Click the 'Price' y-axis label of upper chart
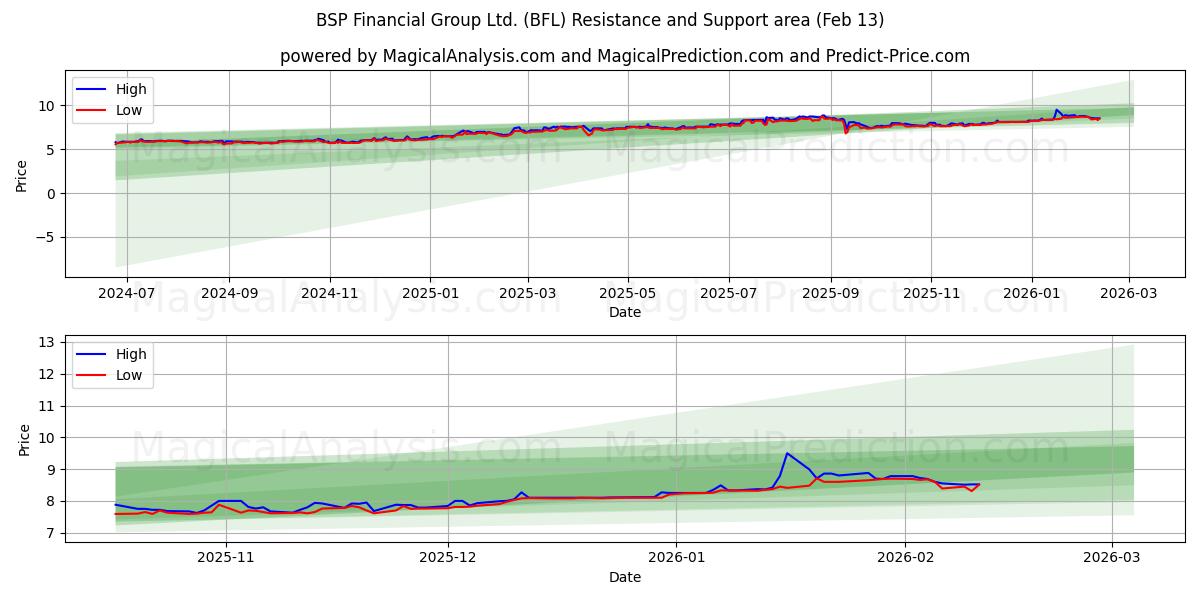This screenshot has width=1200, height=600. coord(23,174)
